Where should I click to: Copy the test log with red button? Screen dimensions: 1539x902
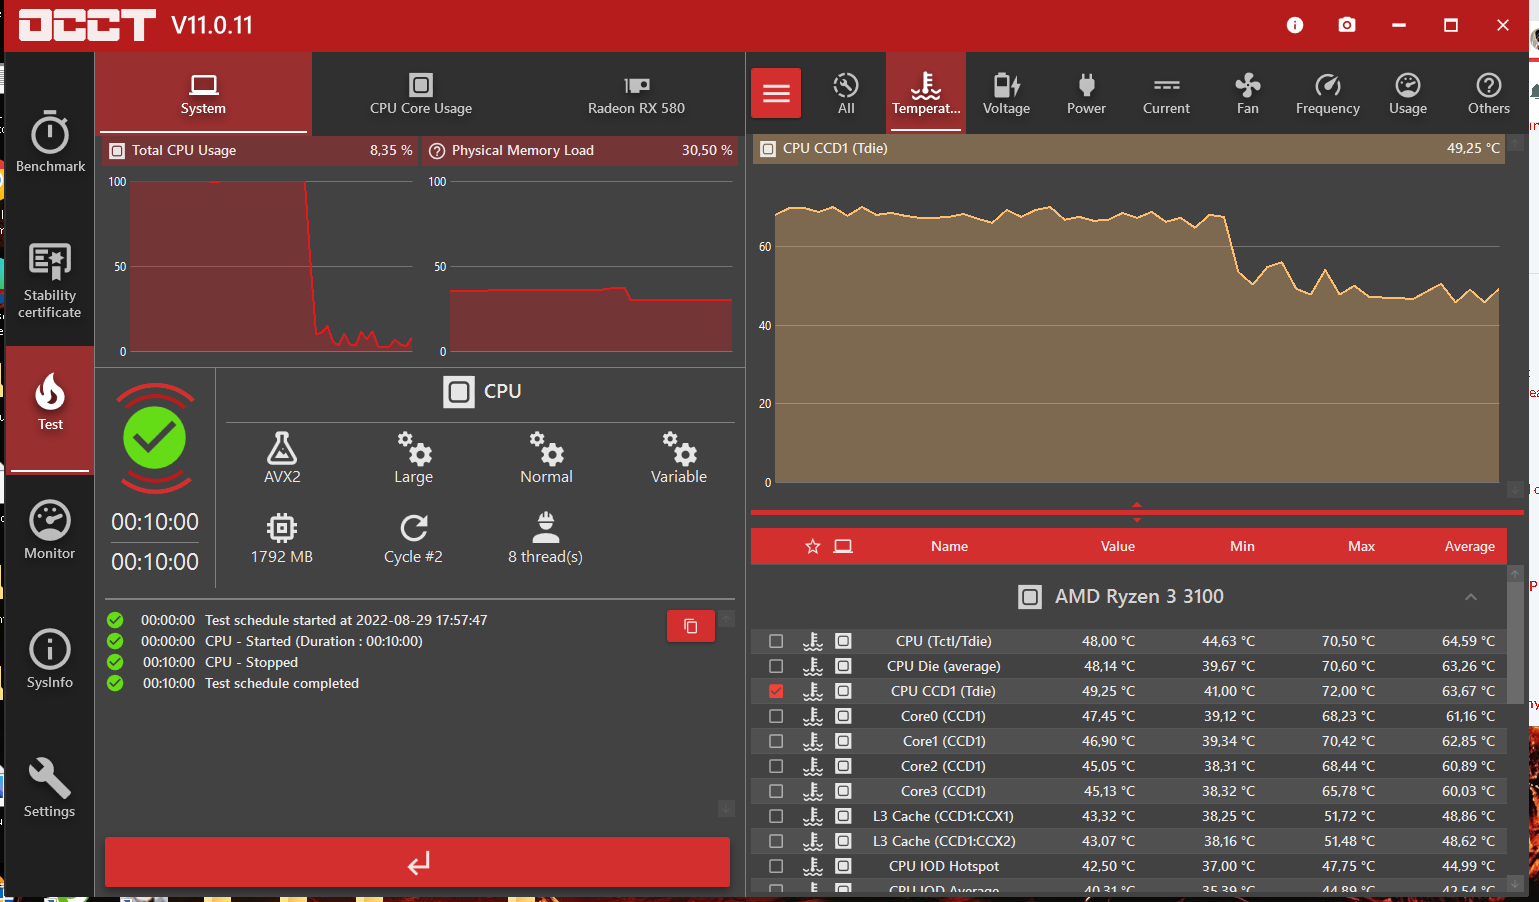(x=691, y=626)
